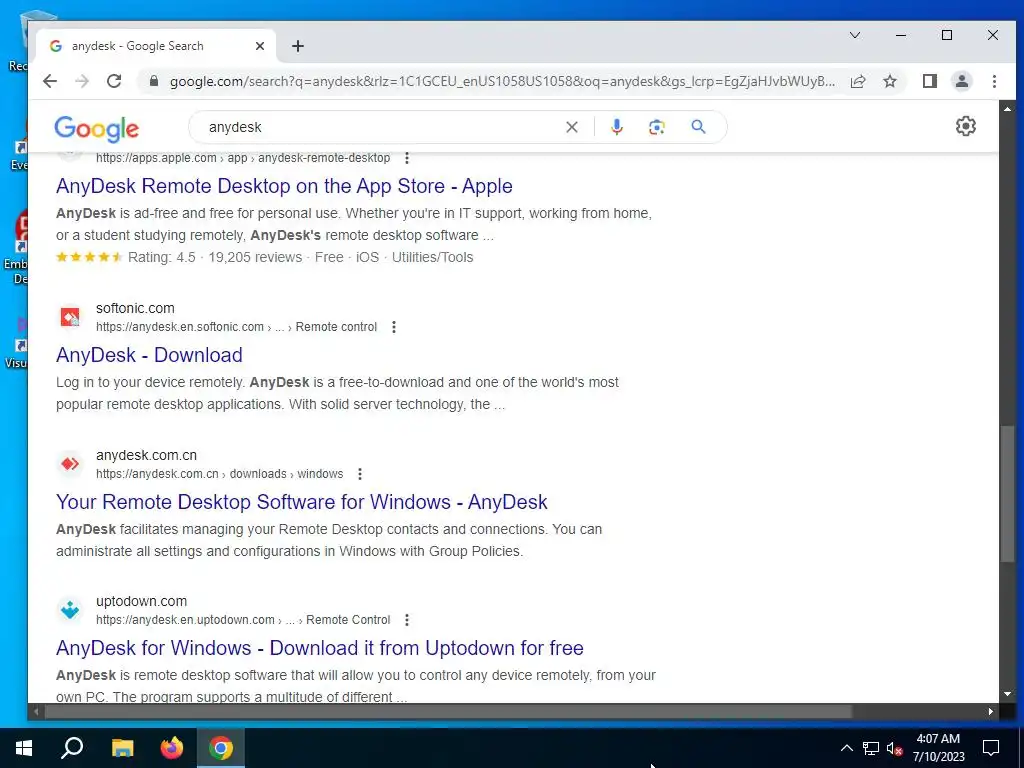Click the https://anydesk.en.softonic.com breadcrumb URL
This screenshot has height=768, width=1024.
pos(236,327)
